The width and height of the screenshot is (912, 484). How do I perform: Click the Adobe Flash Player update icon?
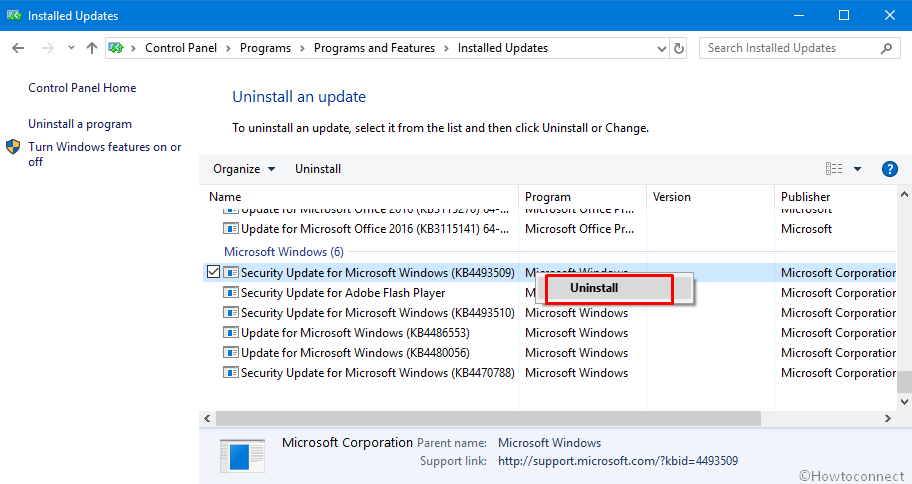coord(231,293)
